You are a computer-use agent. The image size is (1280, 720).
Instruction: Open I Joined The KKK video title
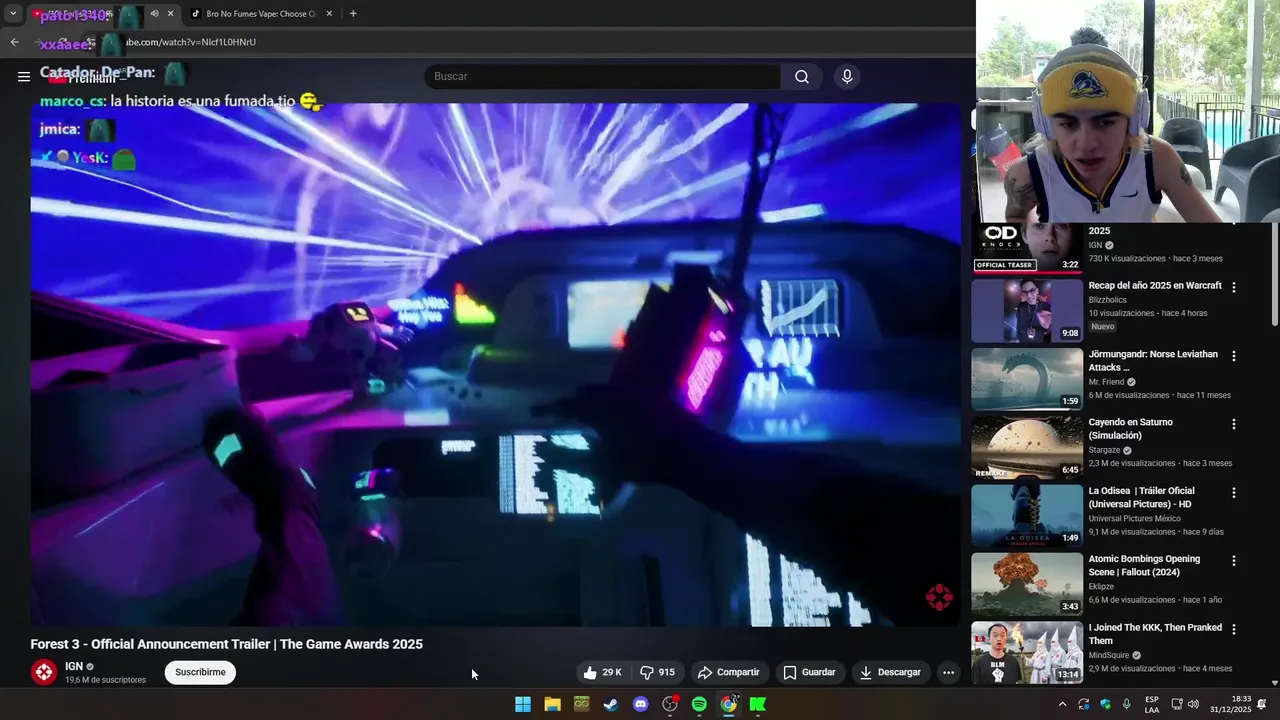pos(1155,634)
